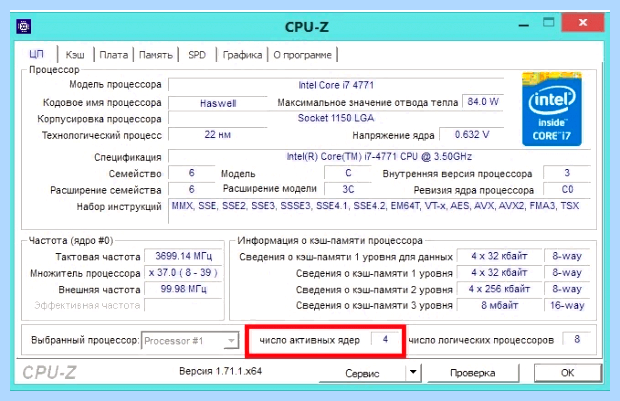
Task: Click the Семейство value 6
Action: tap(192, 173)
